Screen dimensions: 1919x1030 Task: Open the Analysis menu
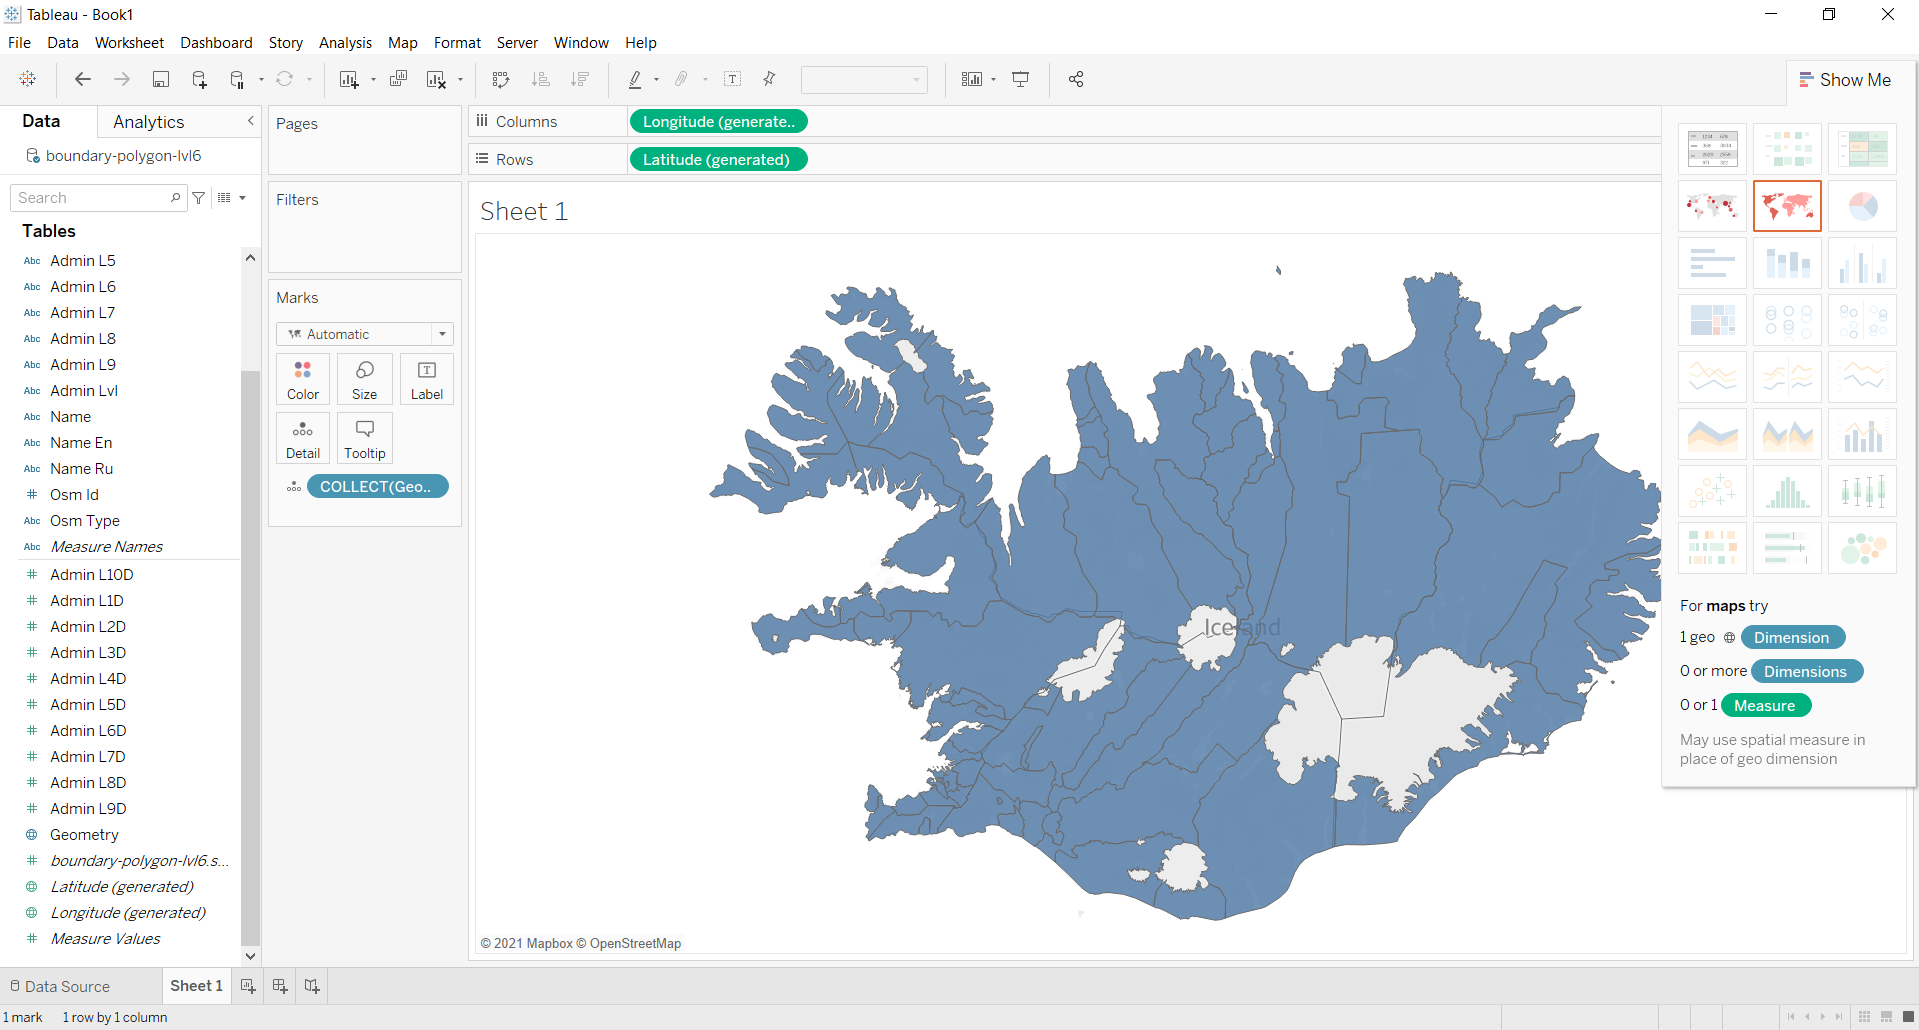pyautogui.click(x=345, y=43)
